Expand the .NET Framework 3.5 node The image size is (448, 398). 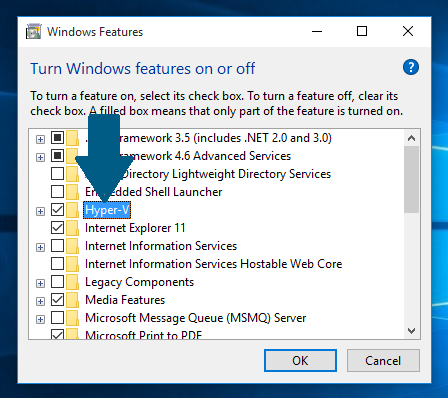40,139
